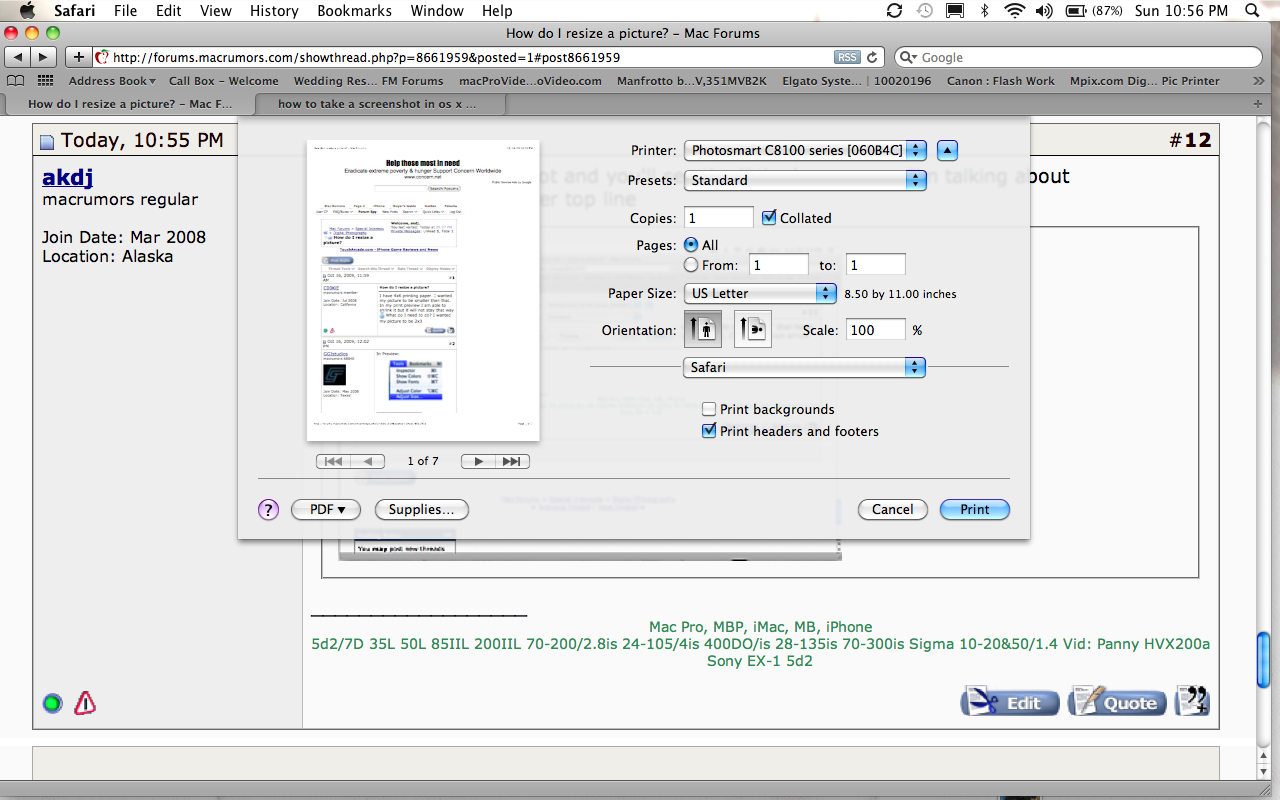Open Safari File menu
This screenshot has width=1280, height=800.
(x=125, y=11)
